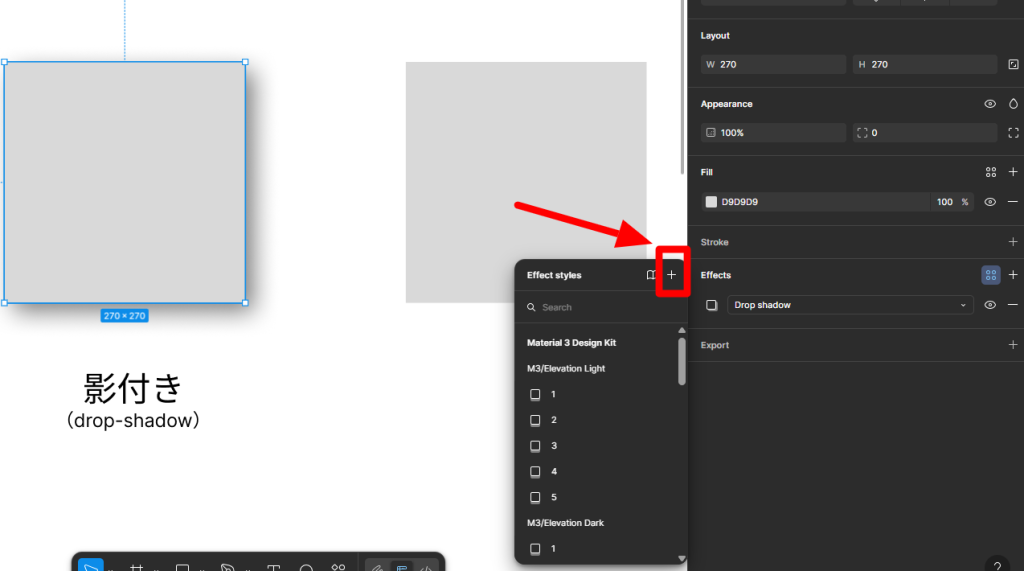Select M3/Elevation Light style 1
This screenshot has width=1024, height=571.
[x=601, y=395]
